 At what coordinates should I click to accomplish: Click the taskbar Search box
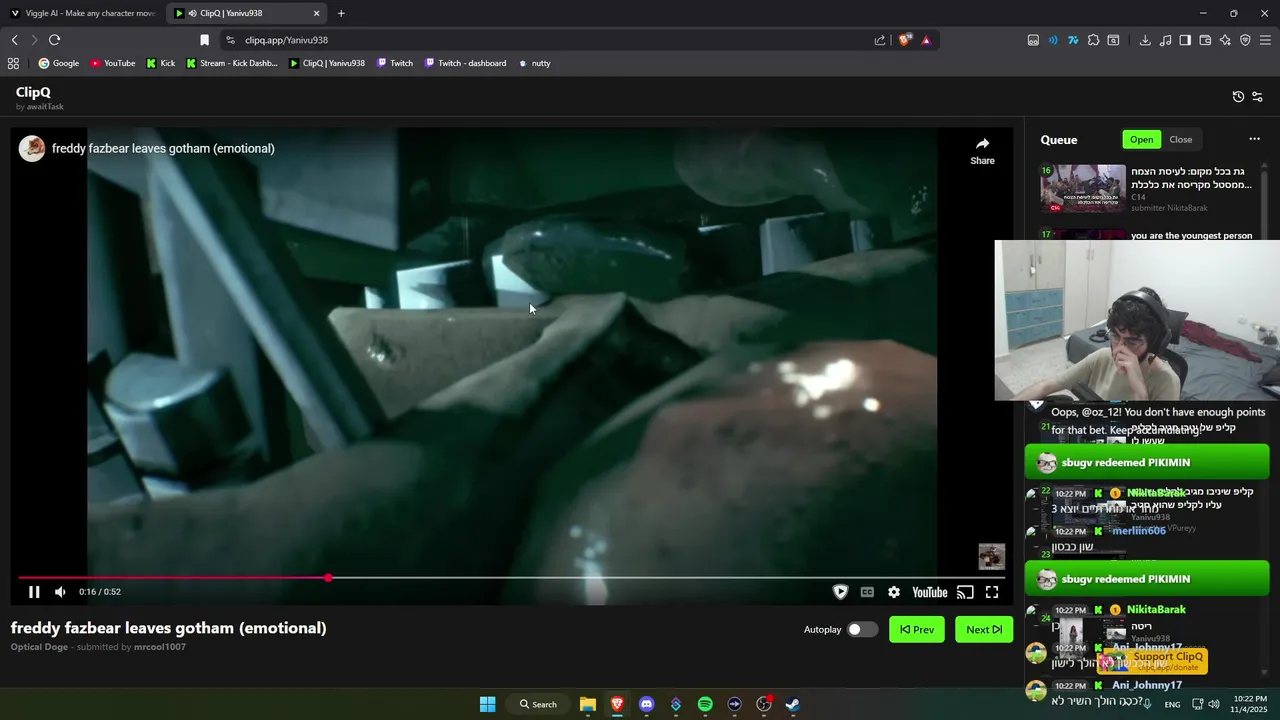click(538, 704)
